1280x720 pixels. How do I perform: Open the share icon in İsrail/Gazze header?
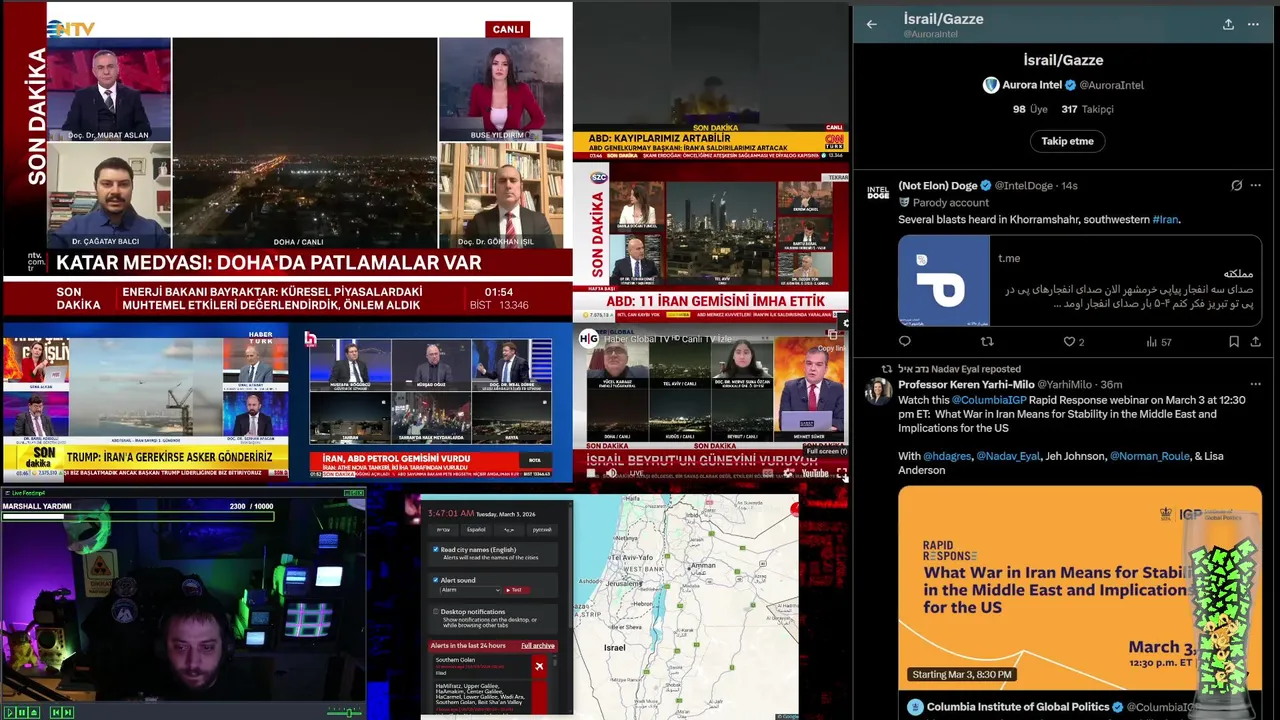pos(1228,24)
